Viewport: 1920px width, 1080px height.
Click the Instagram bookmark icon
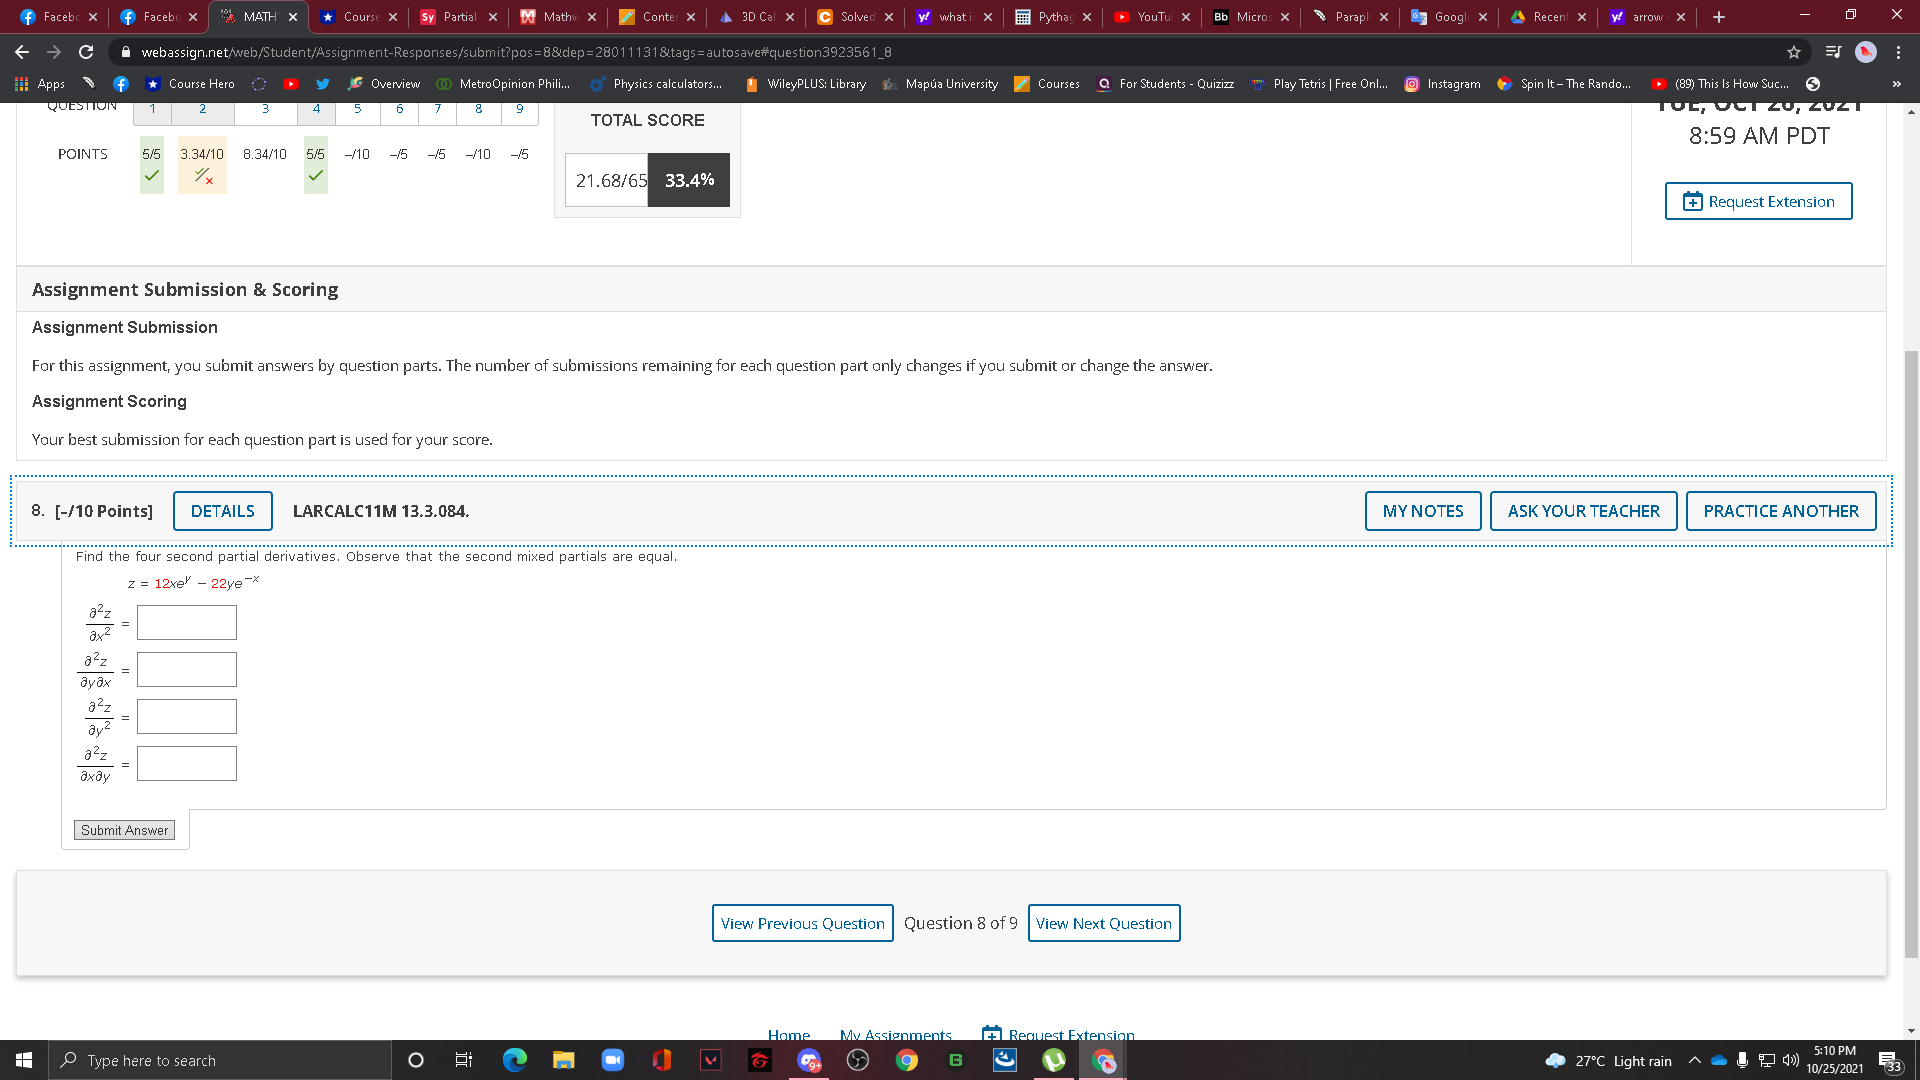(1411, 84)
